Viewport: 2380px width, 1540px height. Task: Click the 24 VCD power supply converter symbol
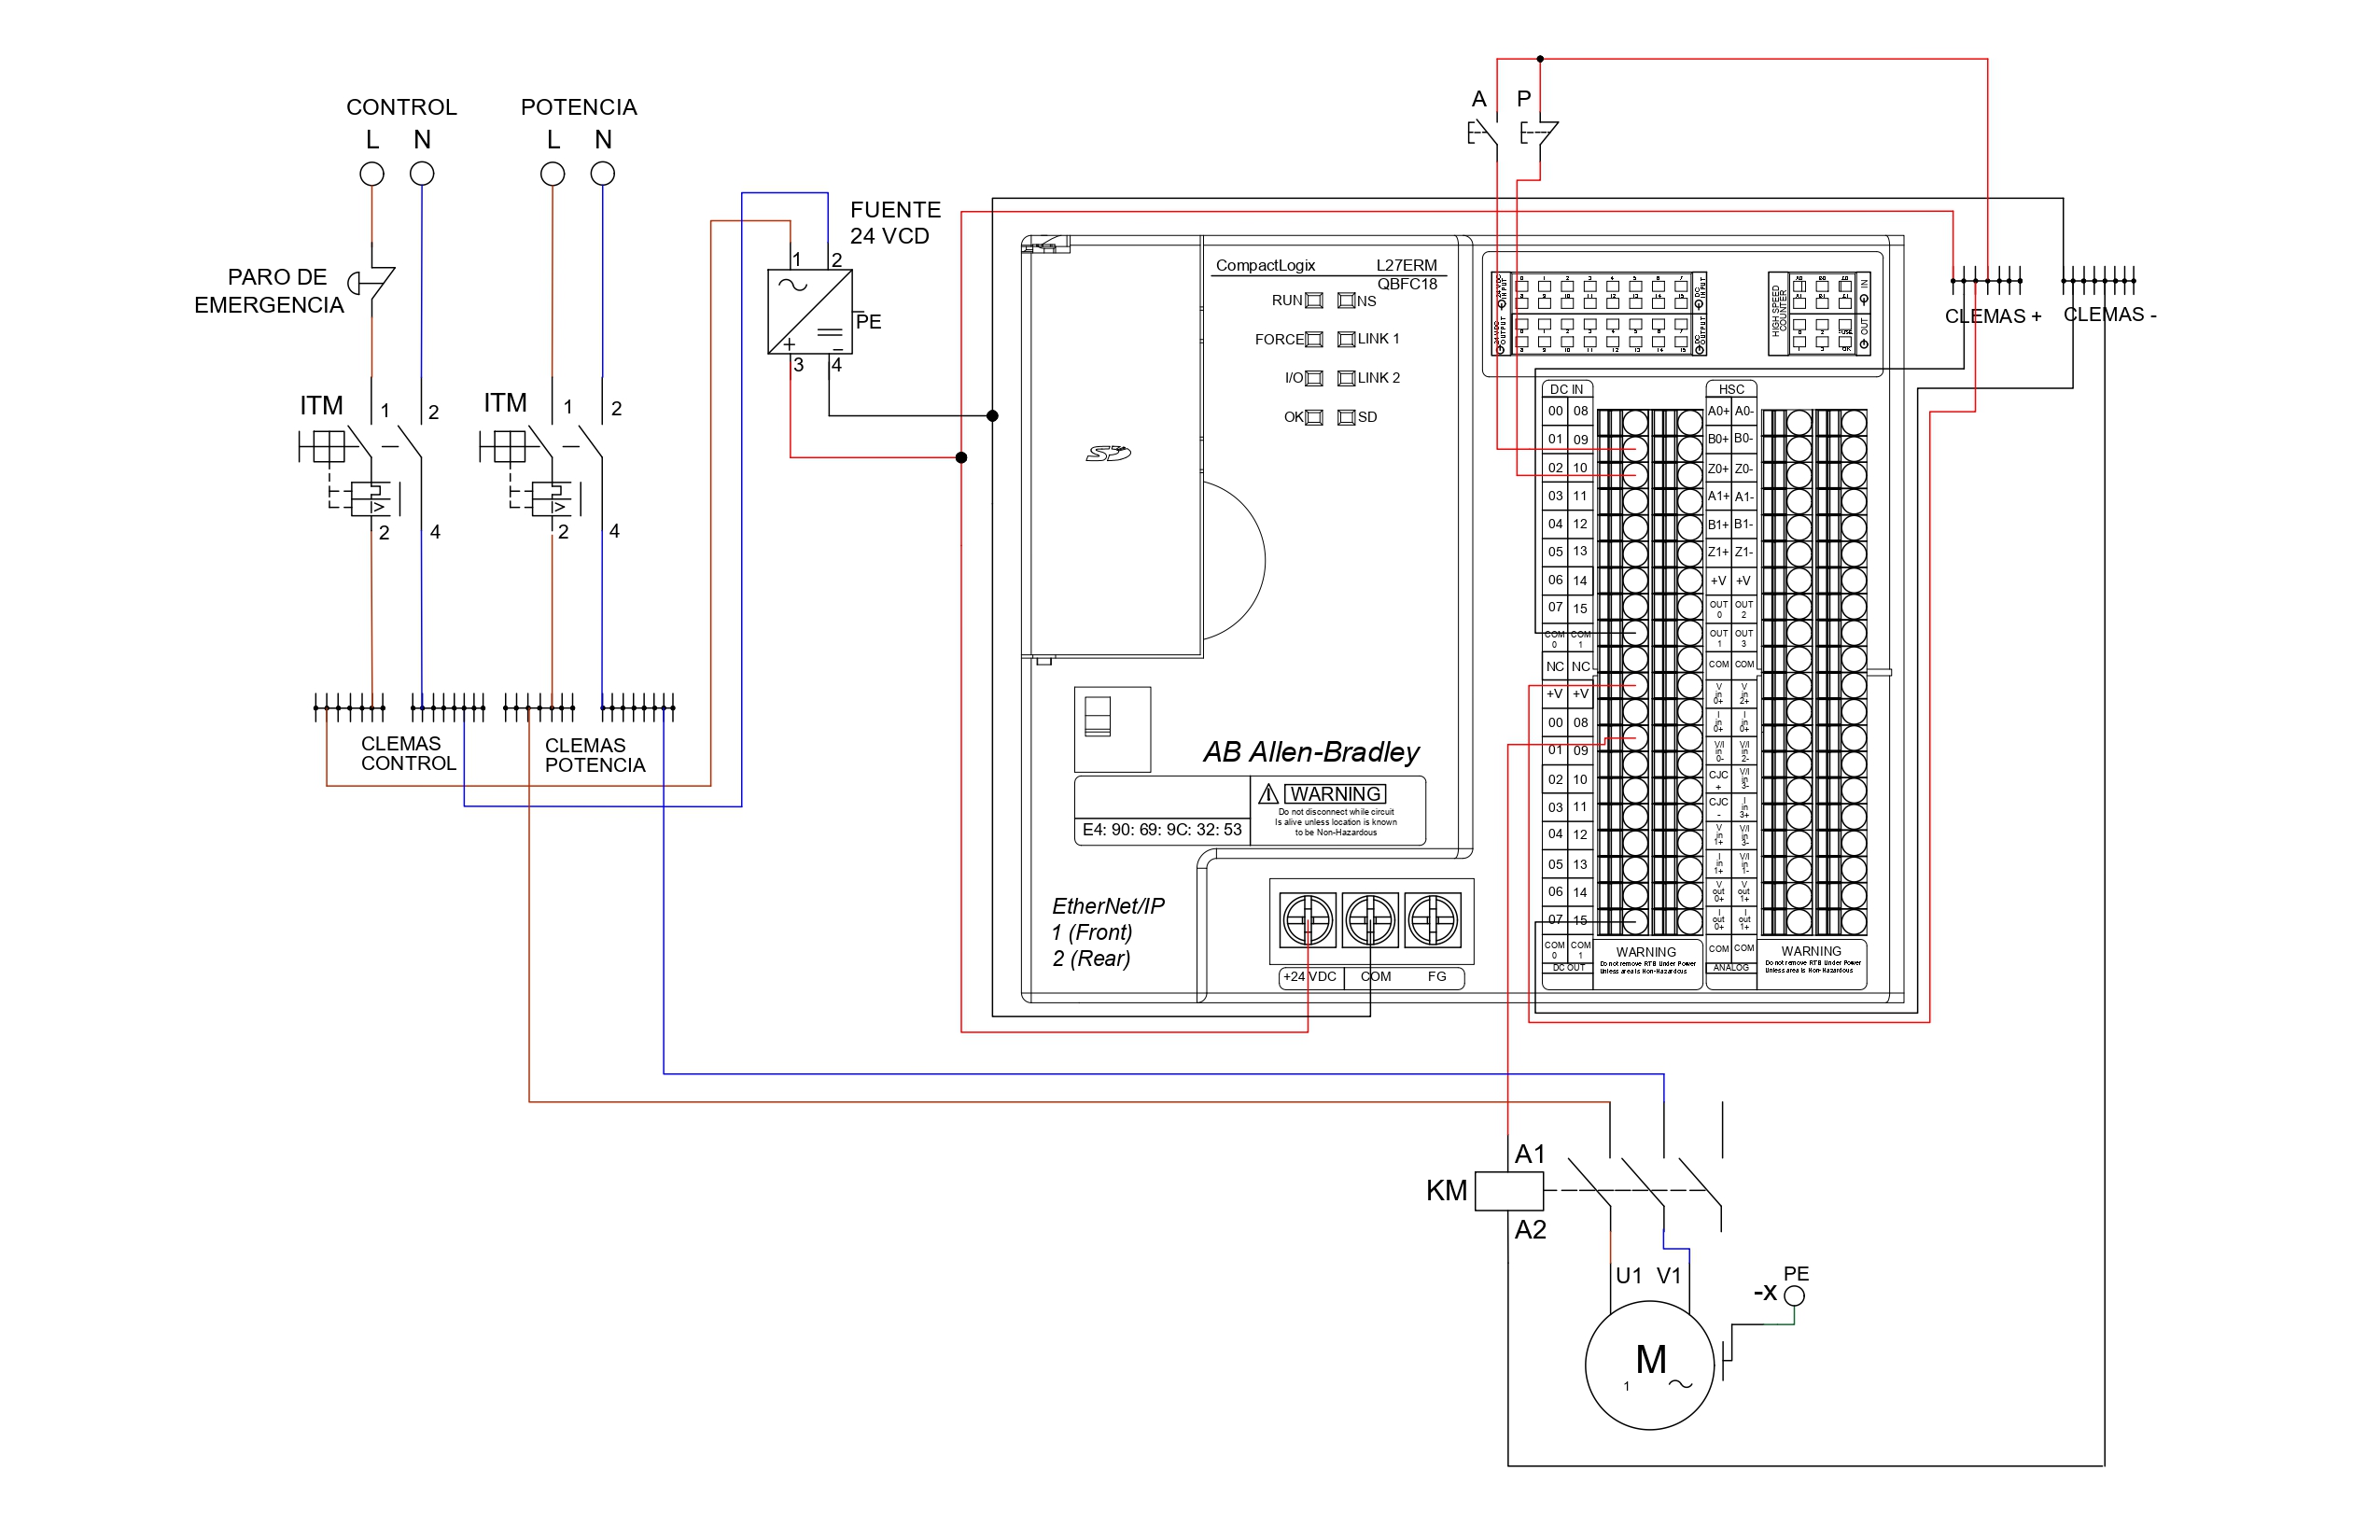click(x=810, y=312)
